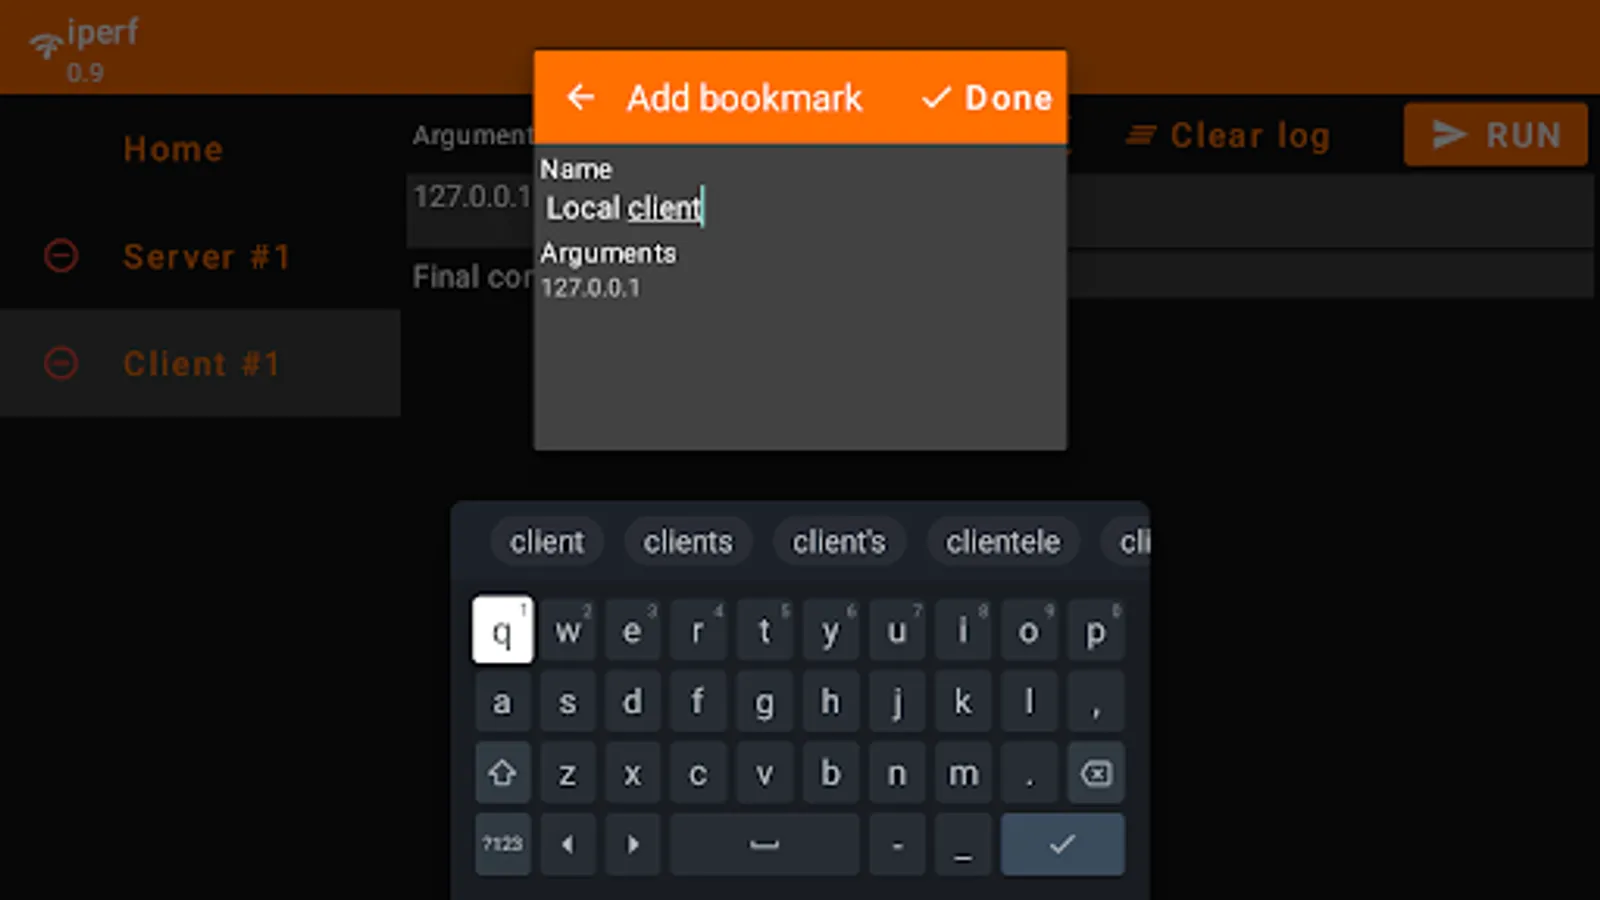
Task: Pick the "client's" suggestion chip
Action: point(839,542)
